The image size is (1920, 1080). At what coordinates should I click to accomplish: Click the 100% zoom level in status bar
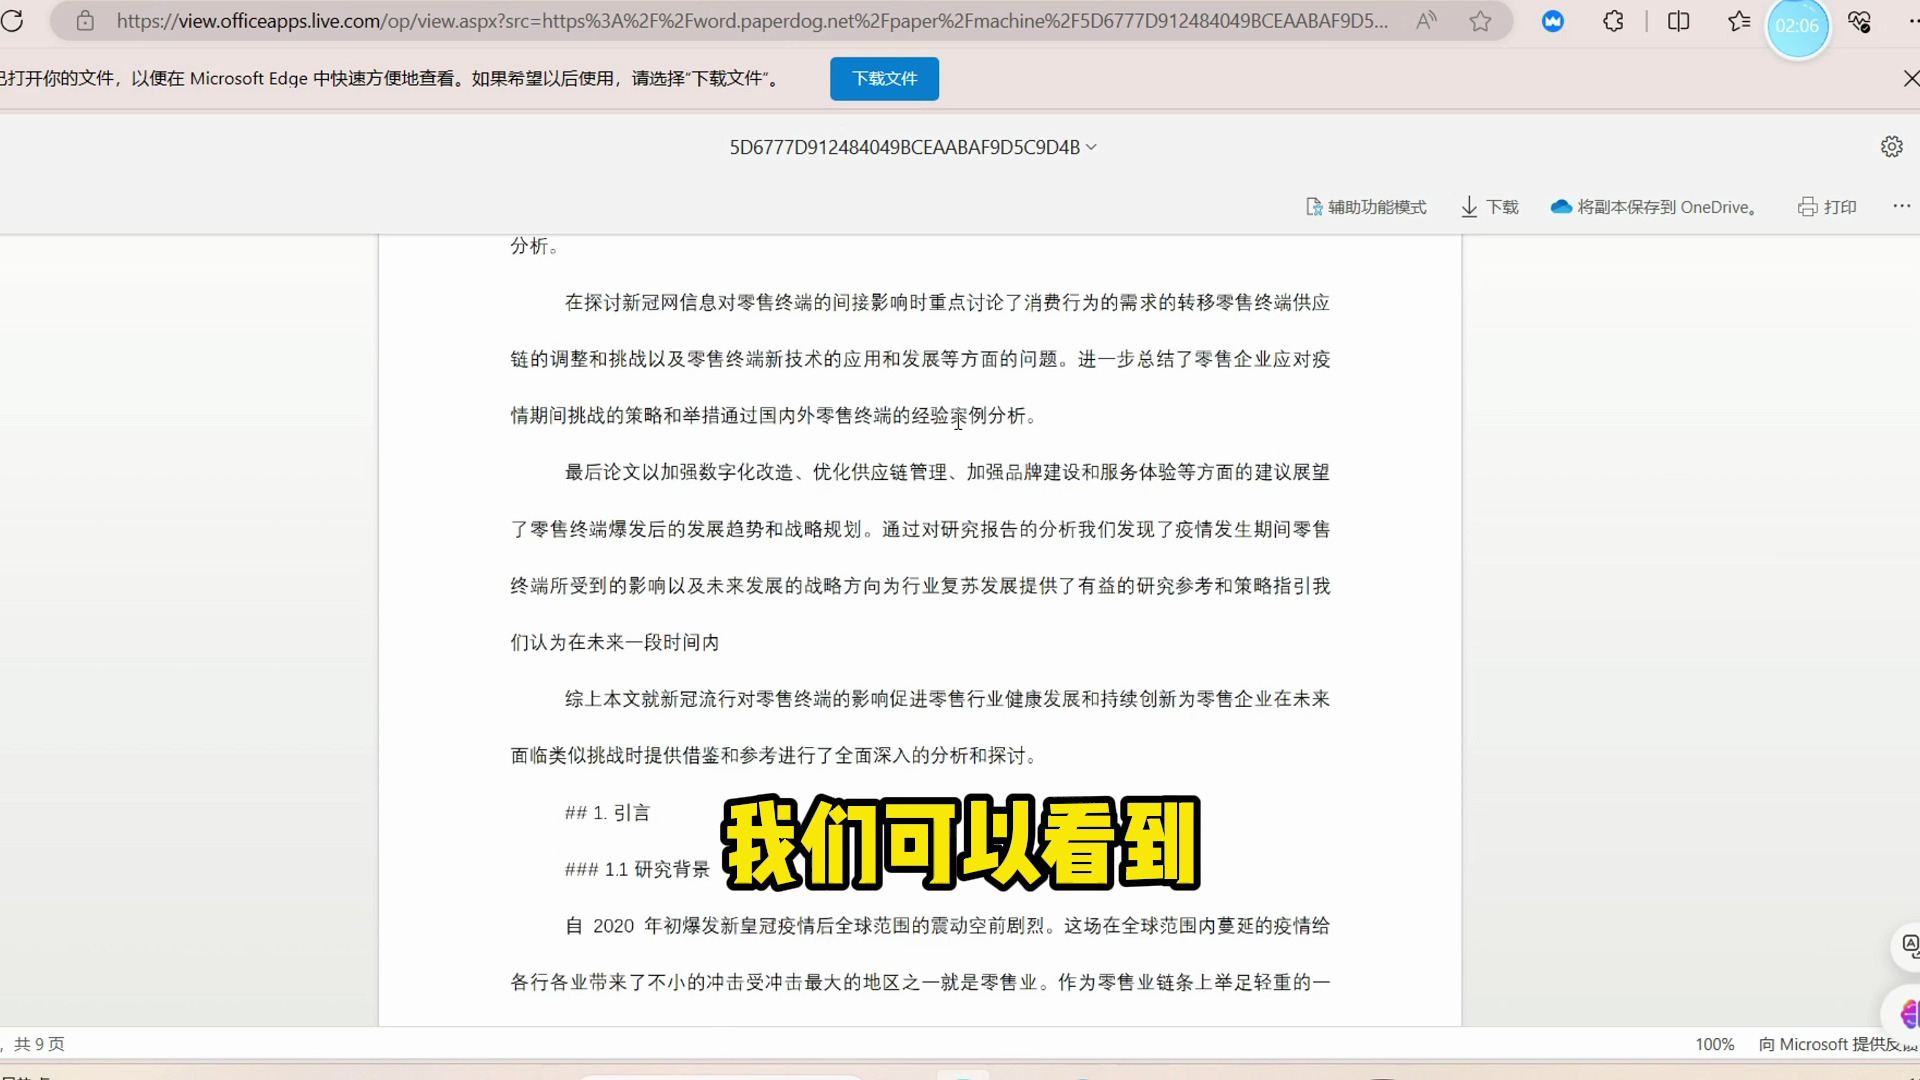click(1714, 1044)
